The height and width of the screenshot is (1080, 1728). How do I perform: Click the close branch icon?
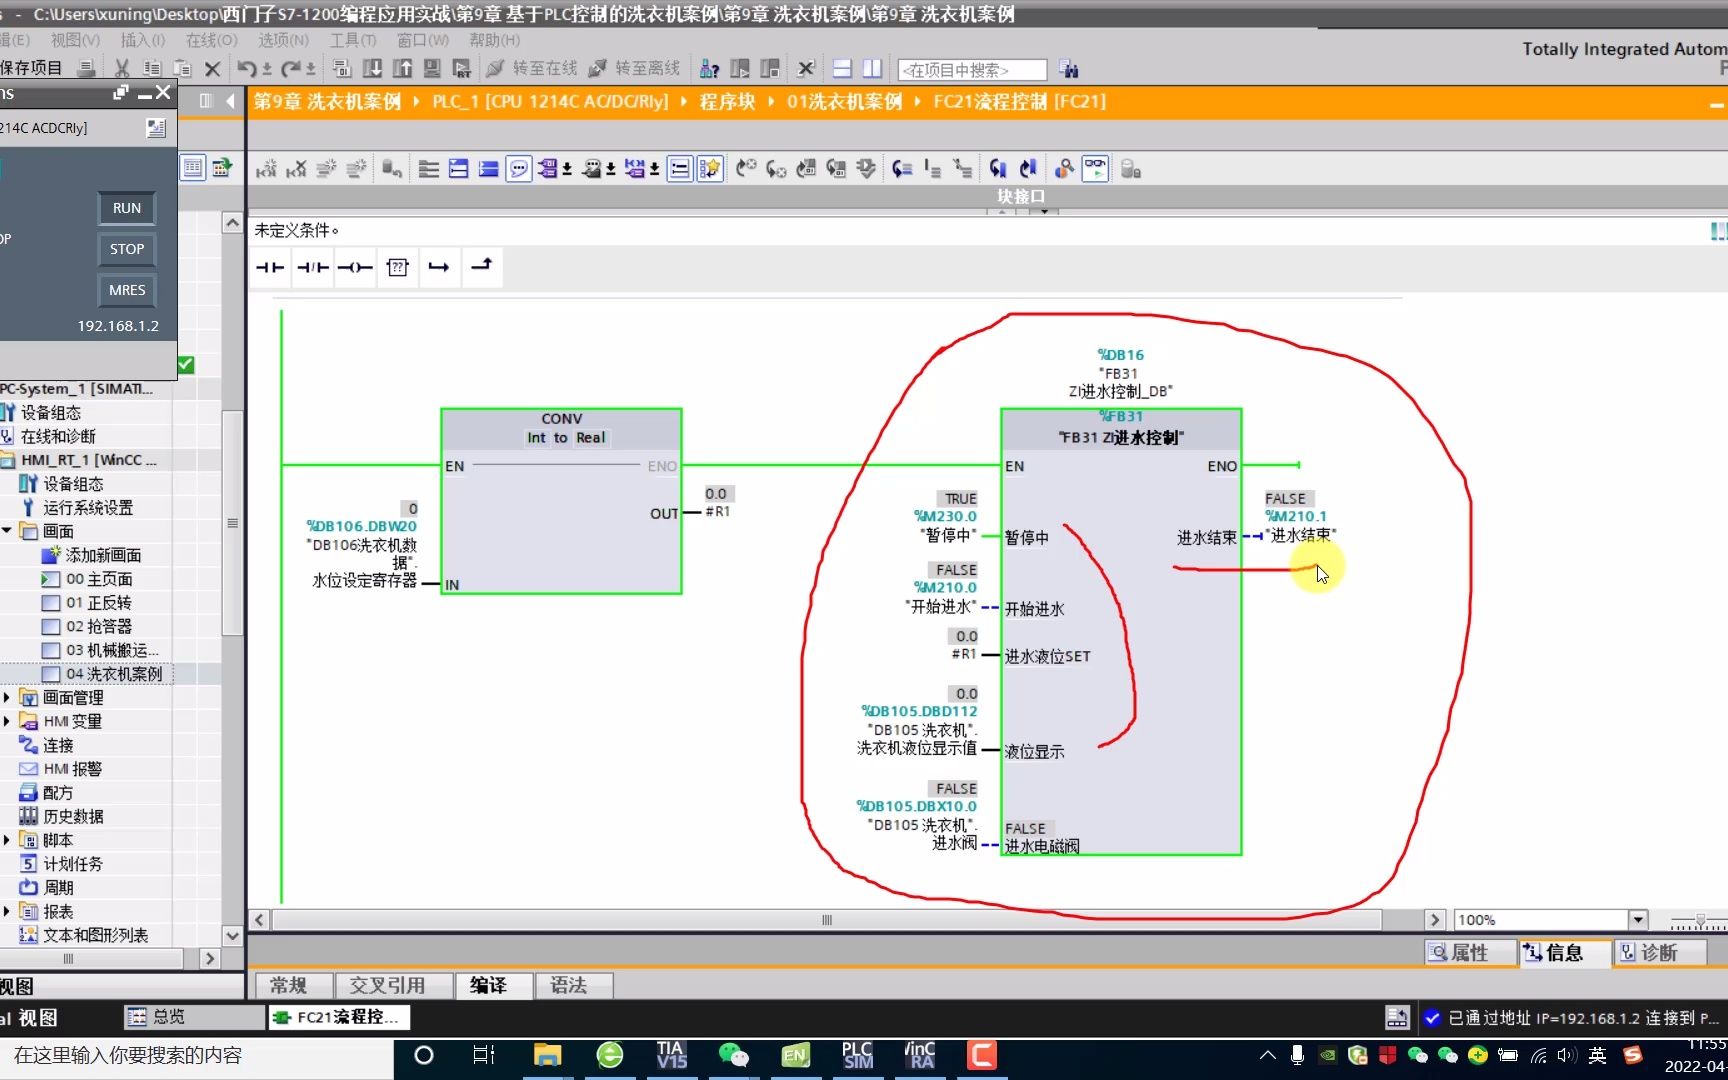click(x=482, y=267)
